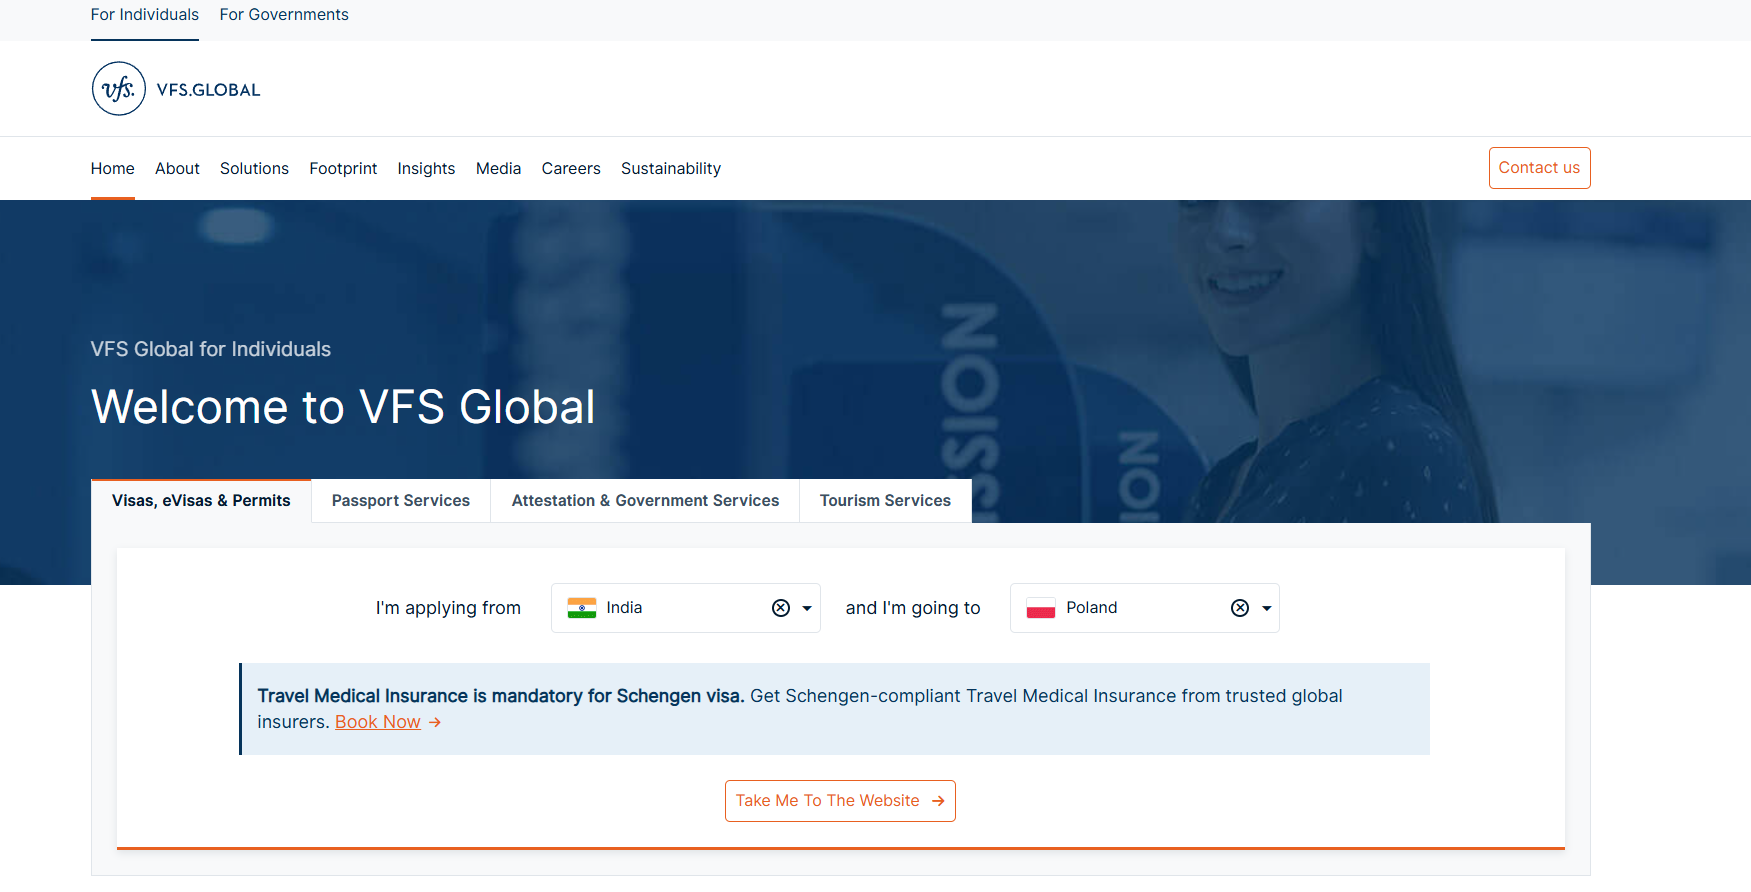Viewport: 1751px width, 892px height.
Task: Expand the applying-from country dropdown arrow
Action: 807,608
